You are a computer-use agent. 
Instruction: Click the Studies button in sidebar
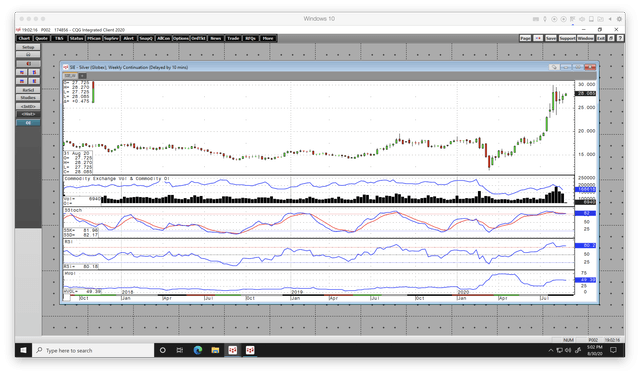(x=28, y=98)
